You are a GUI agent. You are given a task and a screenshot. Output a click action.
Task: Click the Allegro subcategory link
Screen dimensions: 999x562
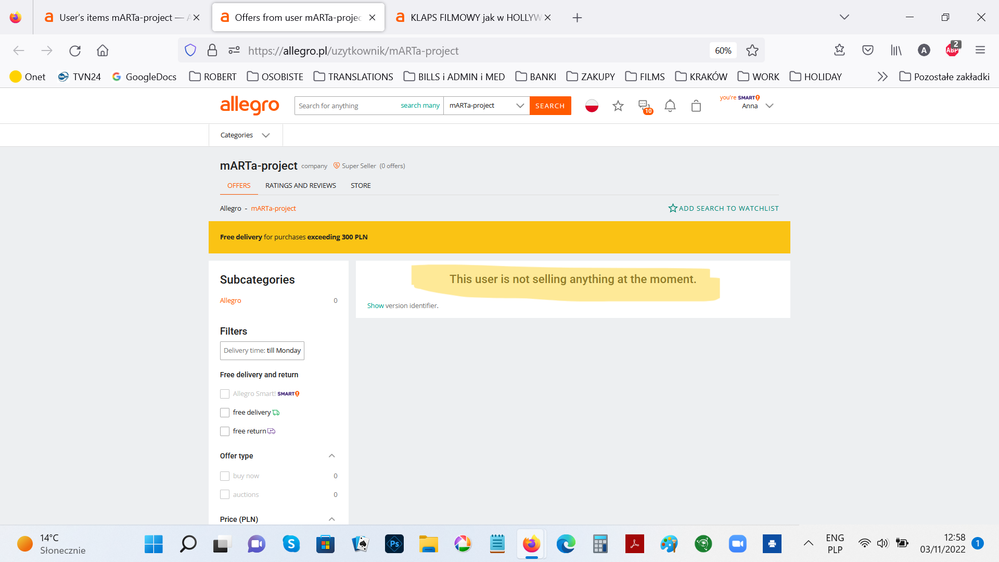[231, 301]
